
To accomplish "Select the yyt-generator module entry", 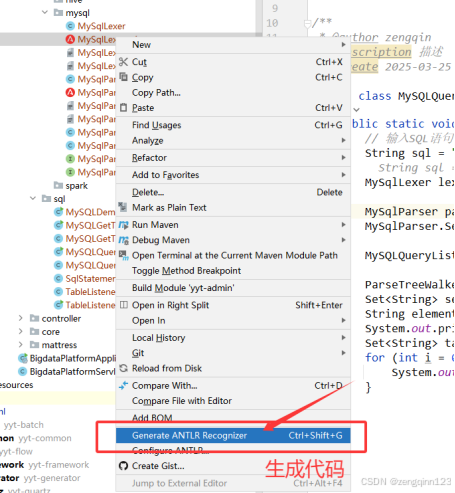I will [x=52, y=478].
